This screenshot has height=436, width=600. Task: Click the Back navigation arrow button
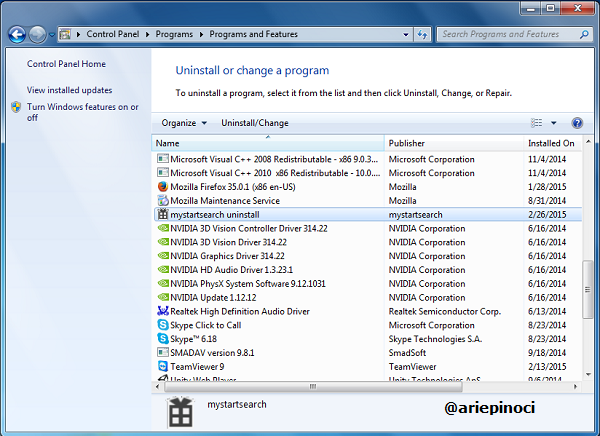coord(17,35)
